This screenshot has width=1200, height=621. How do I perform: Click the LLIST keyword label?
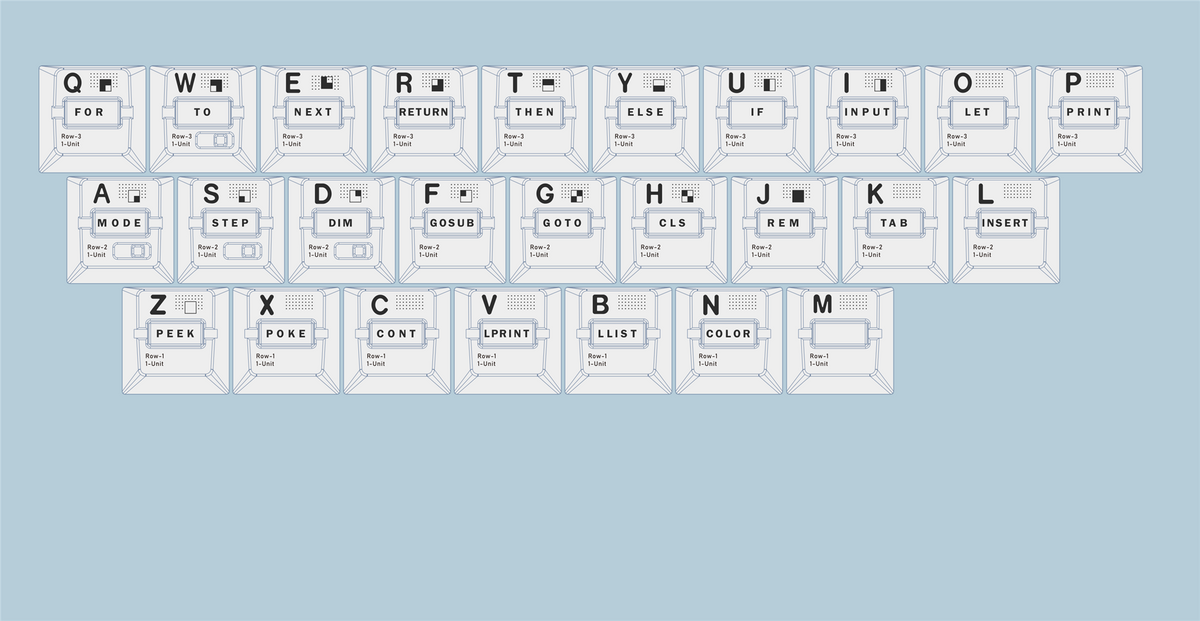(x=618, y=334)
